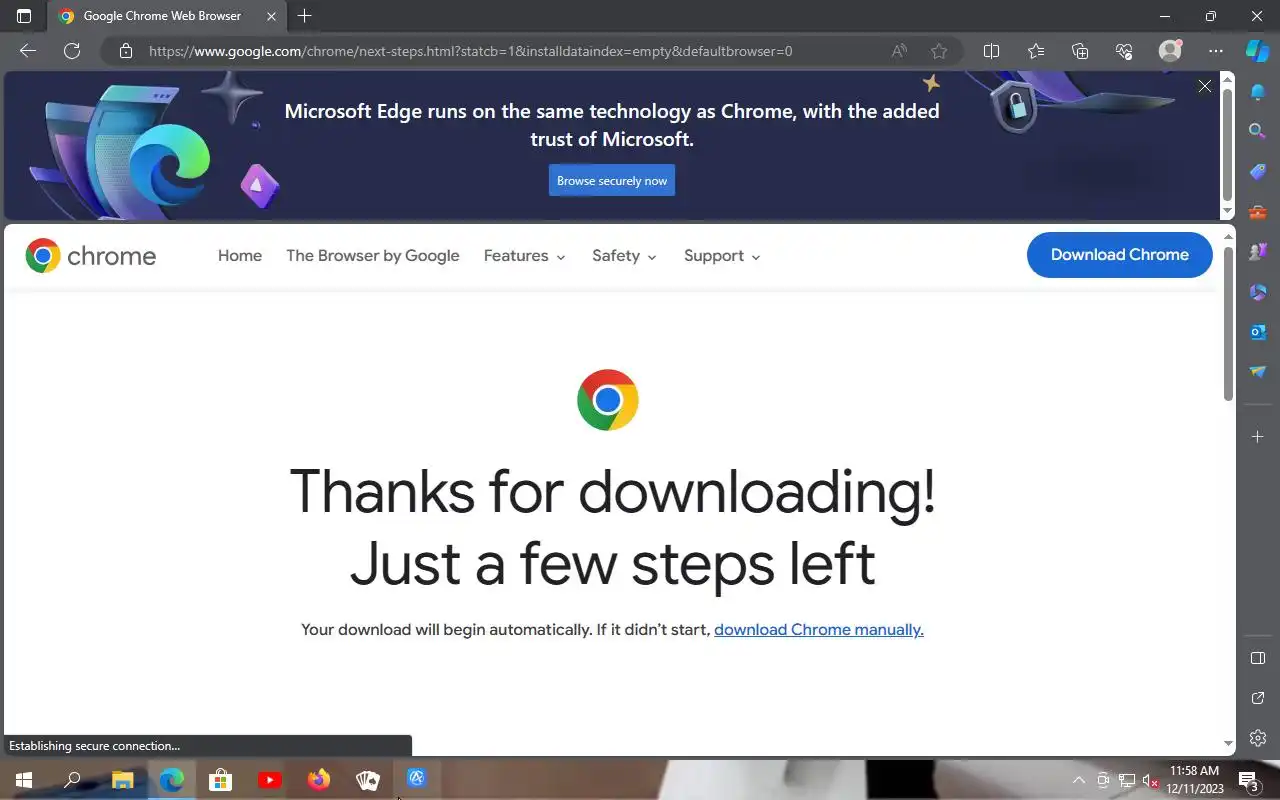Click the Download Chrome button
The image size is (1280, 800).
tap(1120, 255)
